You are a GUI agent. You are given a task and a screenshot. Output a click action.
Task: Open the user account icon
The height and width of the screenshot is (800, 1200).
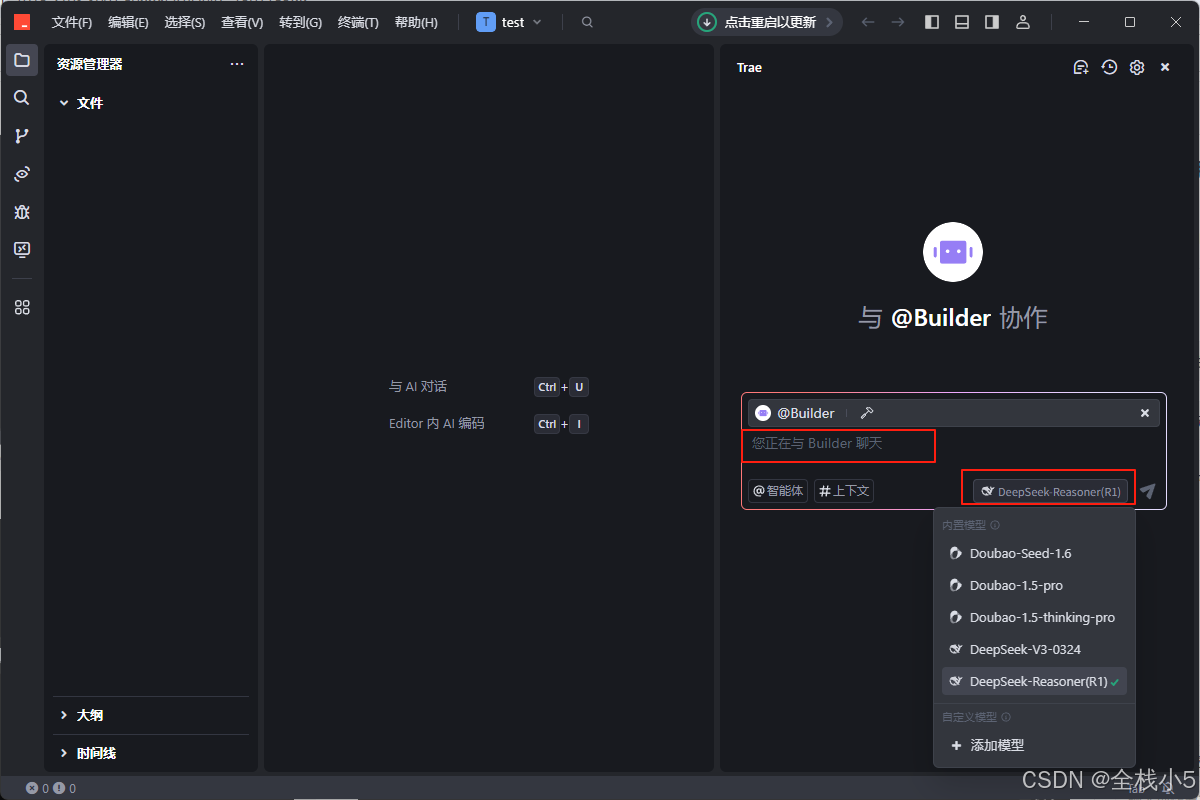point(1023,22)
